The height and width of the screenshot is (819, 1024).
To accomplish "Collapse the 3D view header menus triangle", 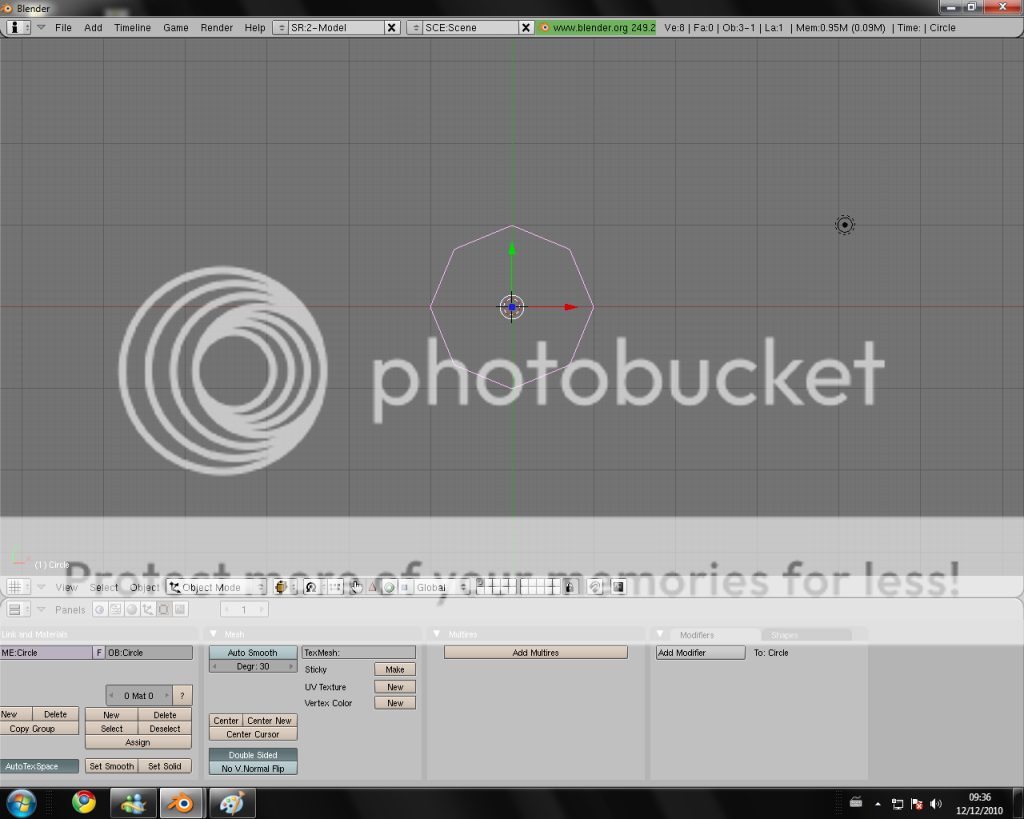I will (x=41, y=587).
